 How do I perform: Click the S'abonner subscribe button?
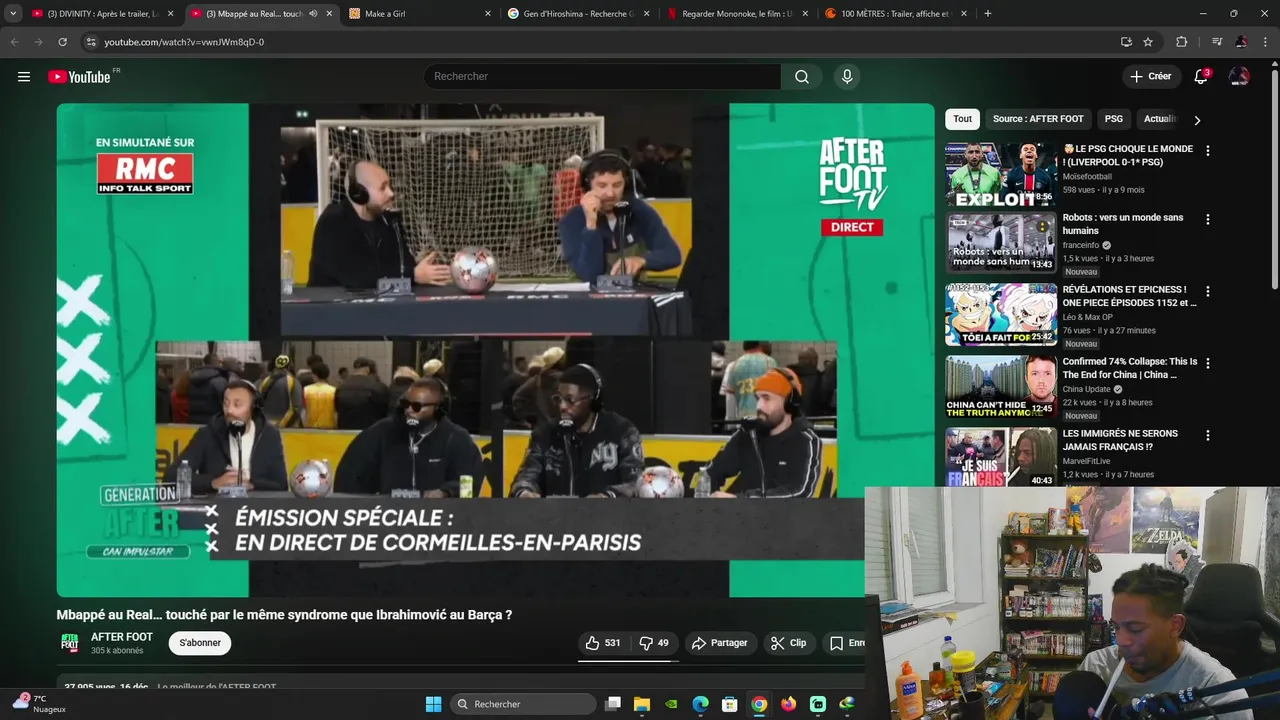tap(200, 643)
